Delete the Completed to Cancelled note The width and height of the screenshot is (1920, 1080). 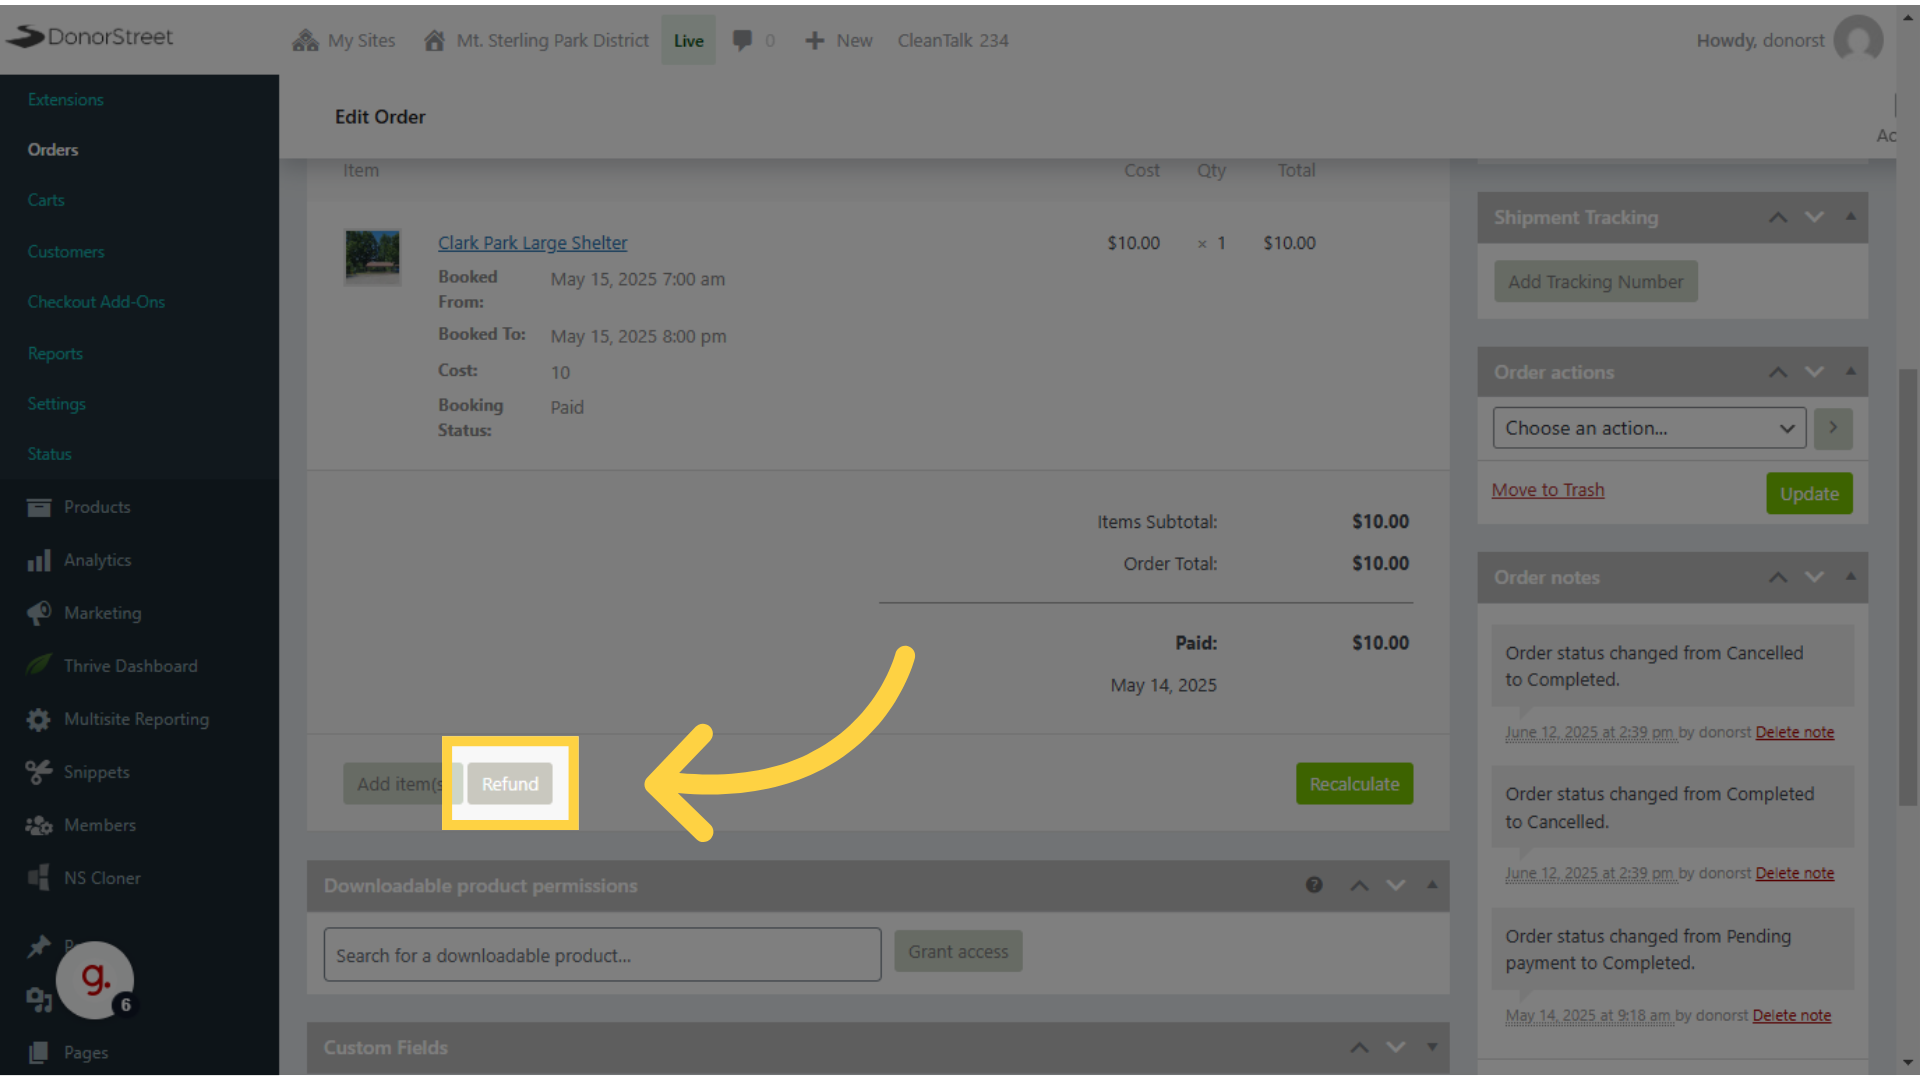click(x=1795, y=873)
